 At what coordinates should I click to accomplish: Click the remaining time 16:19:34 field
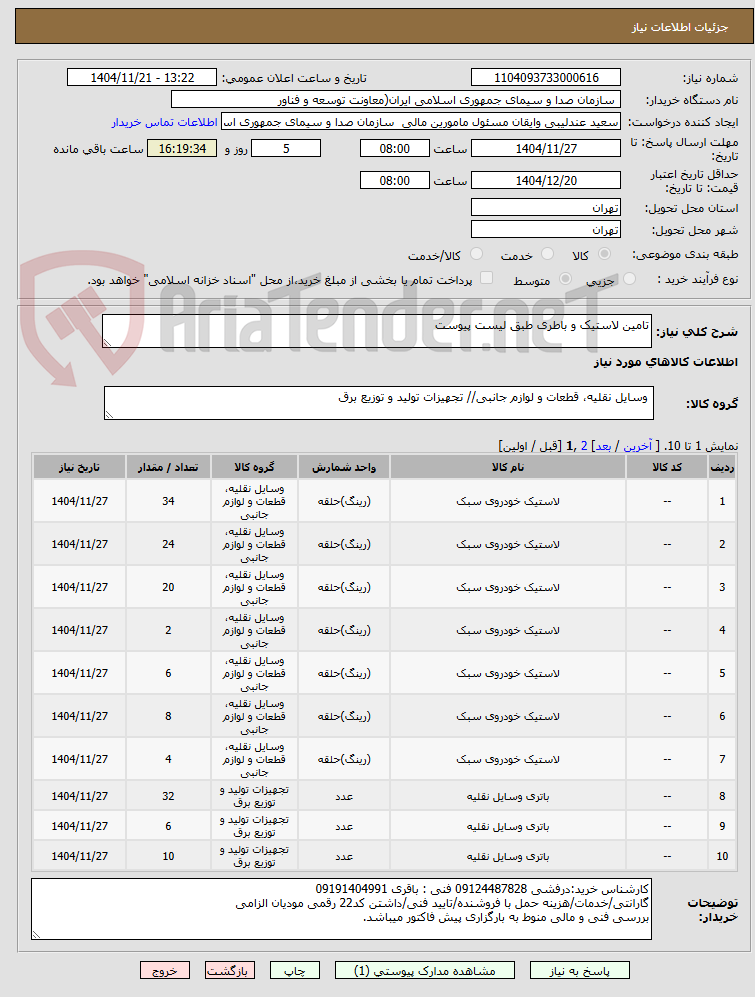click(182, 149)
